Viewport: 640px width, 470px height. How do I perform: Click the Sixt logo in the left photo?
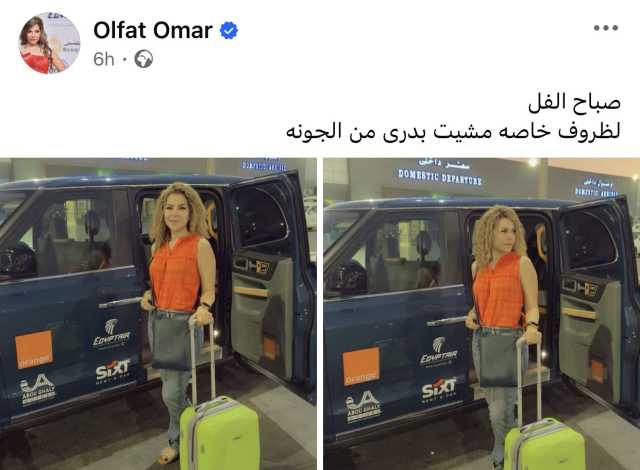pyautogui.click(x=113, y=371)
